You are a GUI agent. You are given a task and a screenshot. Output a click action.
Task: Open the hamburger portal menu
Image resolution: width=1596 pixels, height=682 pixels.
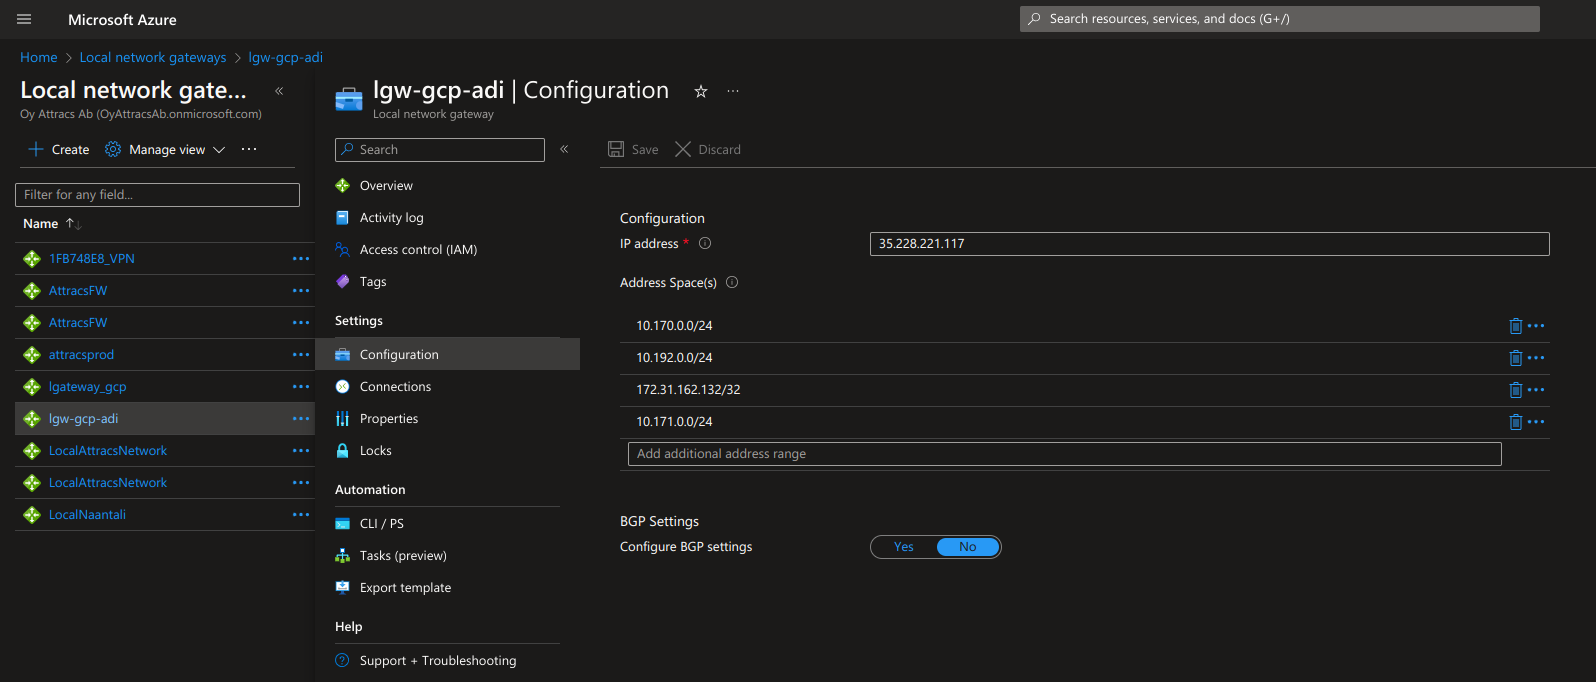pos(24,19)
